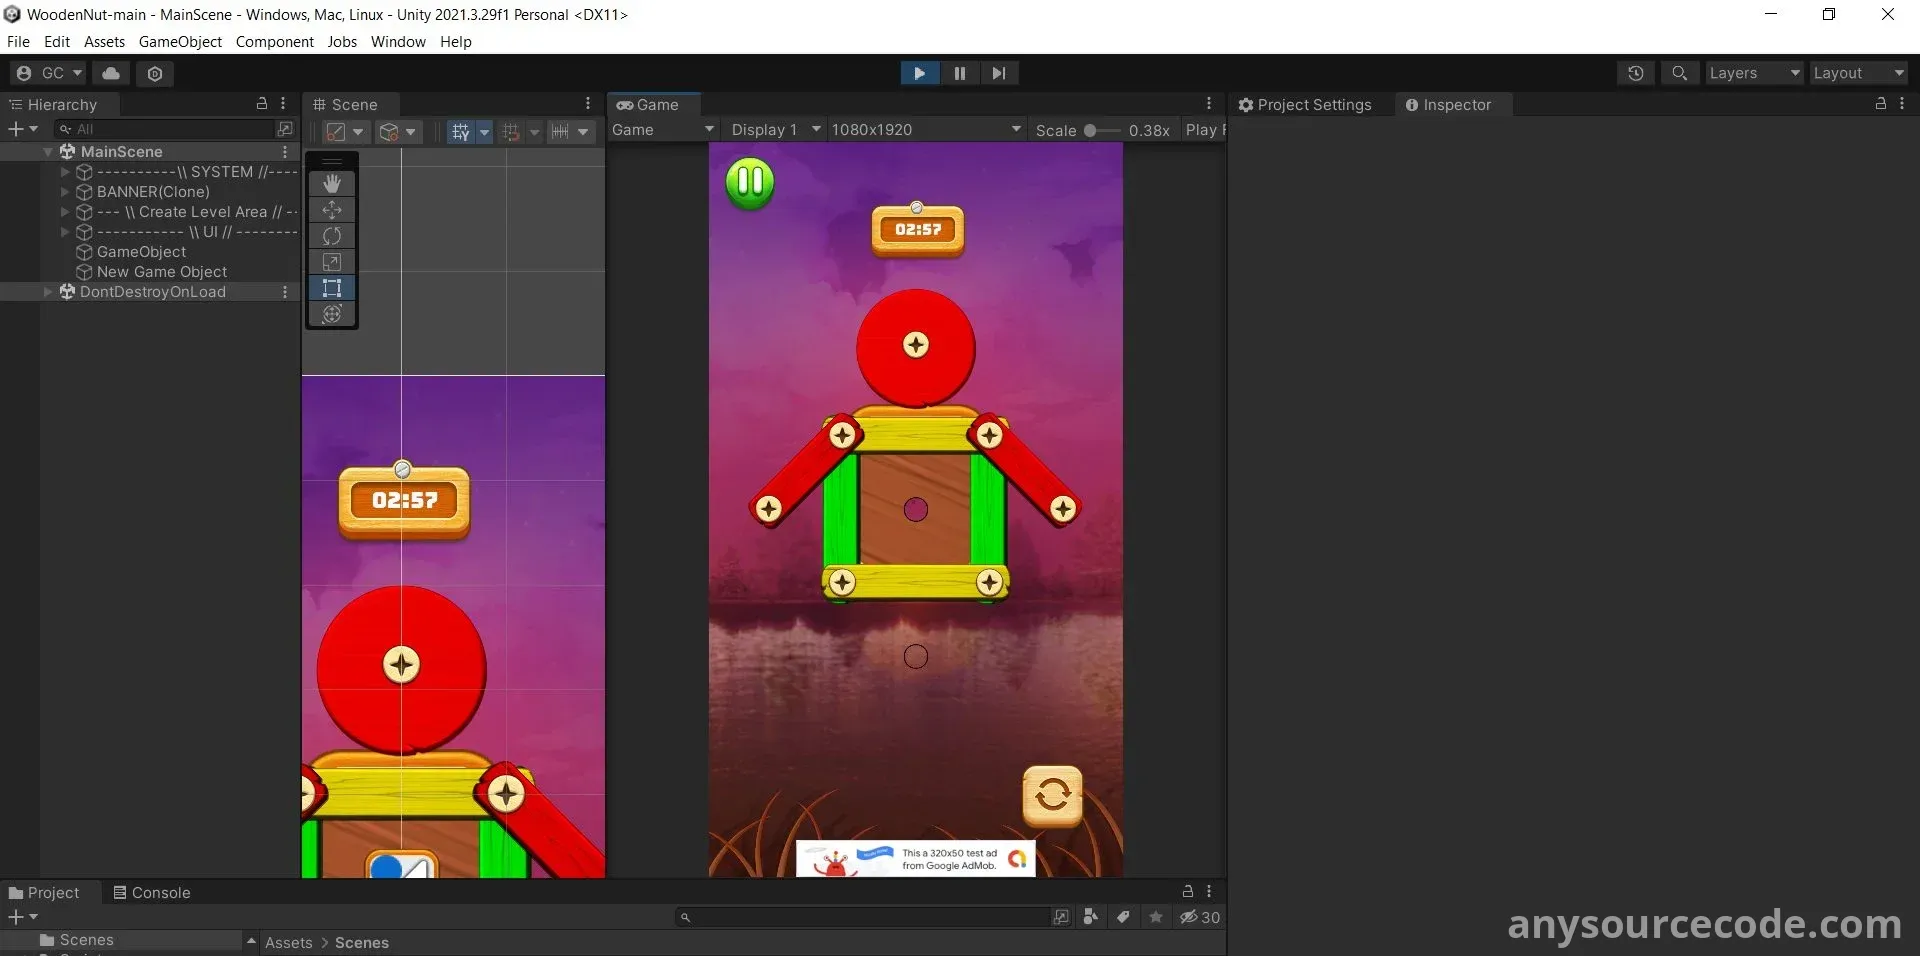Open the GameObject menu
This screenshot has height=956, width=1920.
180,42
